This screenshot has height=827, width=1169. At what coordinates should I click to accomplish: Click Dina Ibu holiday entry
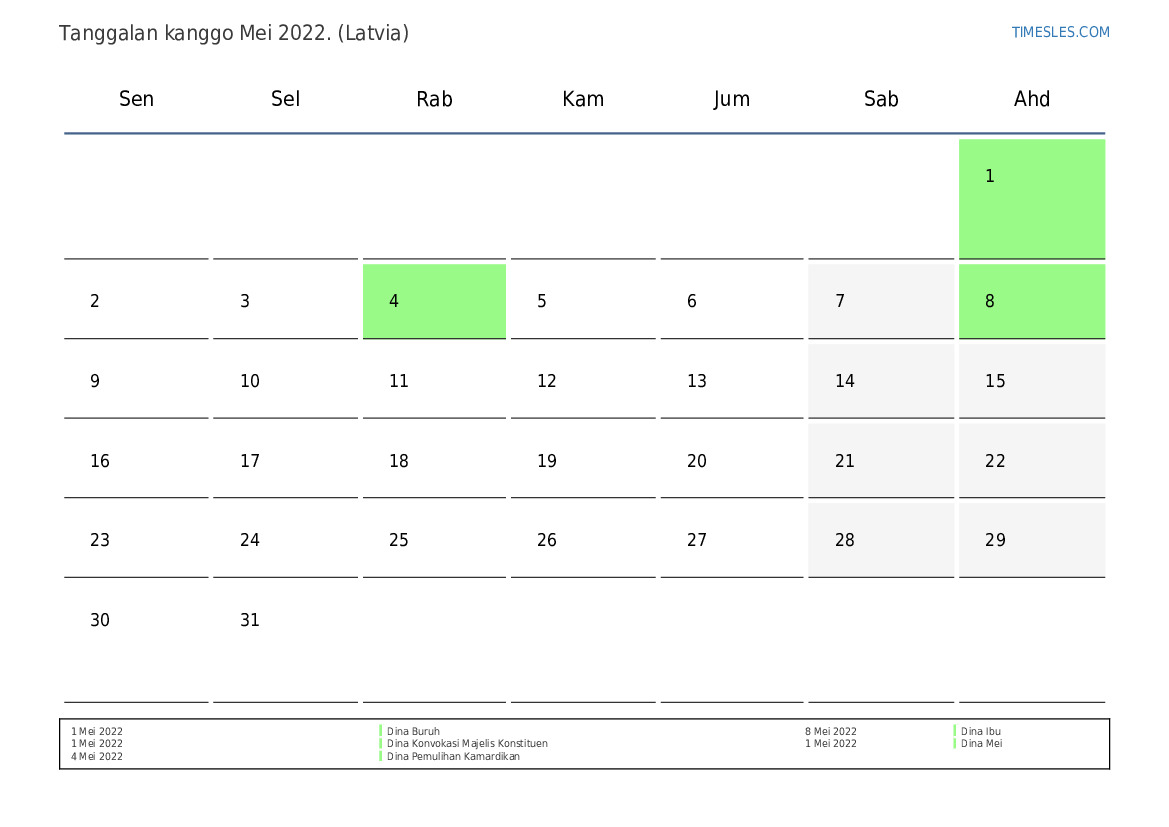(980, 731)
